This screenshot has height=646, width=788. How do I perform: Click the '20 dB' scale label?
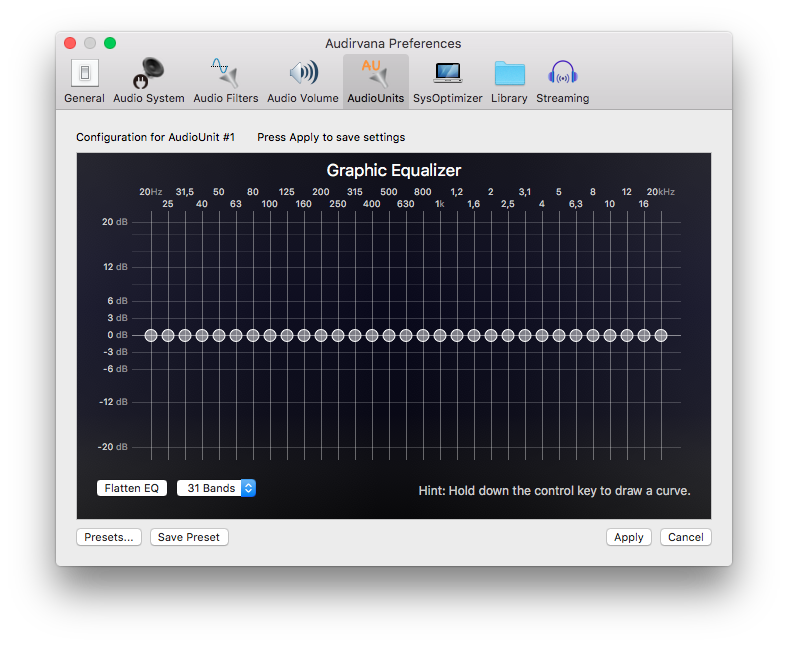(115, 222)
